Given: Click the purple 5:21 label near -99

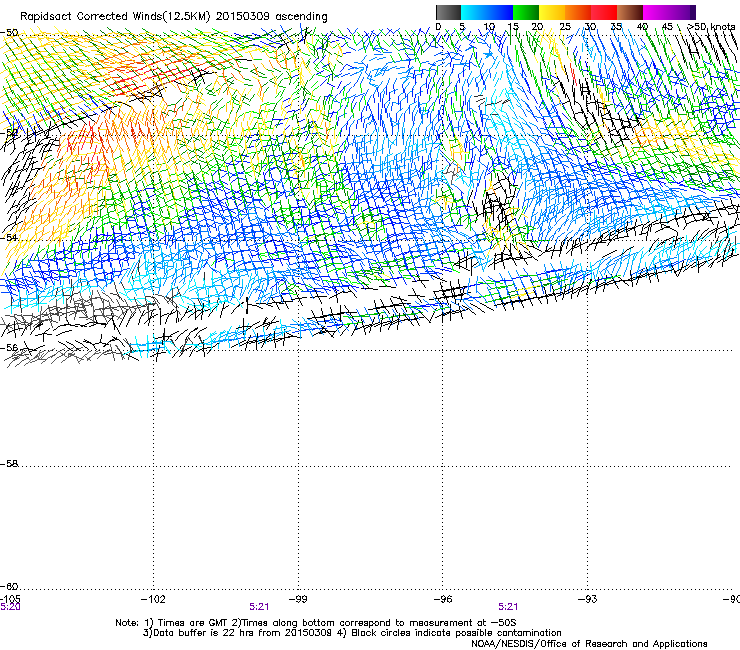Looking at the screenshot, I should click(x=259, y=607).
